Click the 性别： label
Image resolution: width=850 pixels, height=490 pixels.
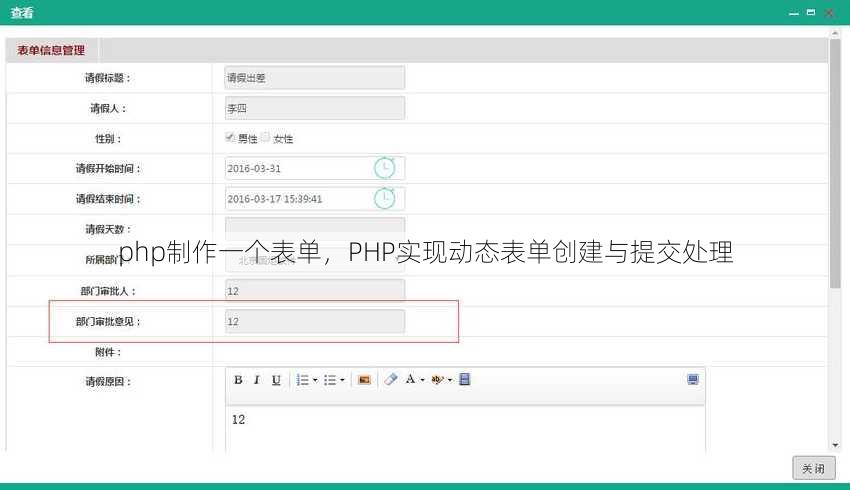pyautogui.click(x=108, y=139)
